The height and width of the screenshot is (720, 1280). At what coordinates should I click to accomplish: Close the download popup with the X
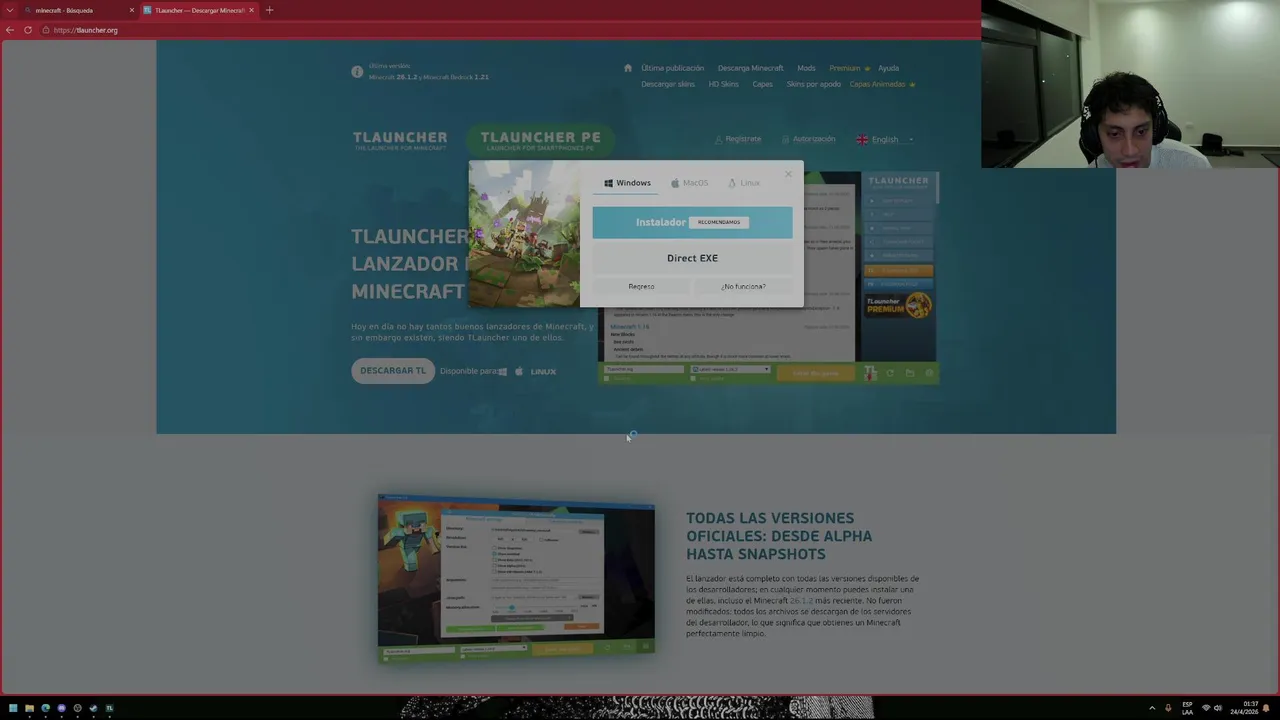pos(788,174)
